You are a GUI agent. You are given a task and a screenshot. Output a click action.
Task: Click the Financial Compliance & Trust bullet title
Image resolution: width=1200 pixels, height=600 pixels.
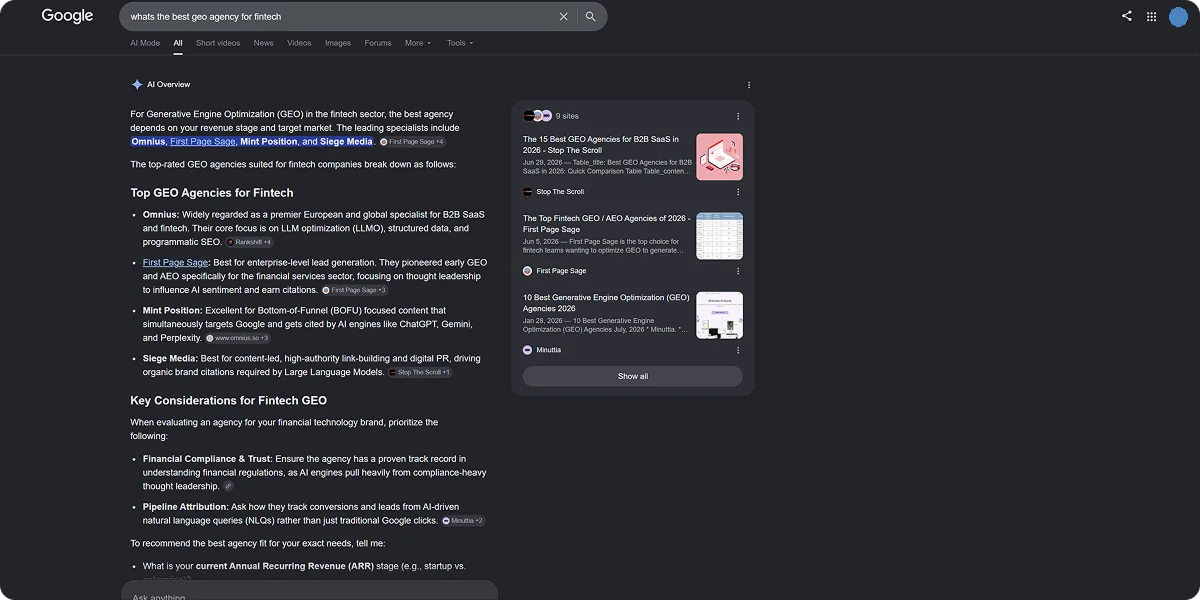pyautogui.click(x=208, y=459)
